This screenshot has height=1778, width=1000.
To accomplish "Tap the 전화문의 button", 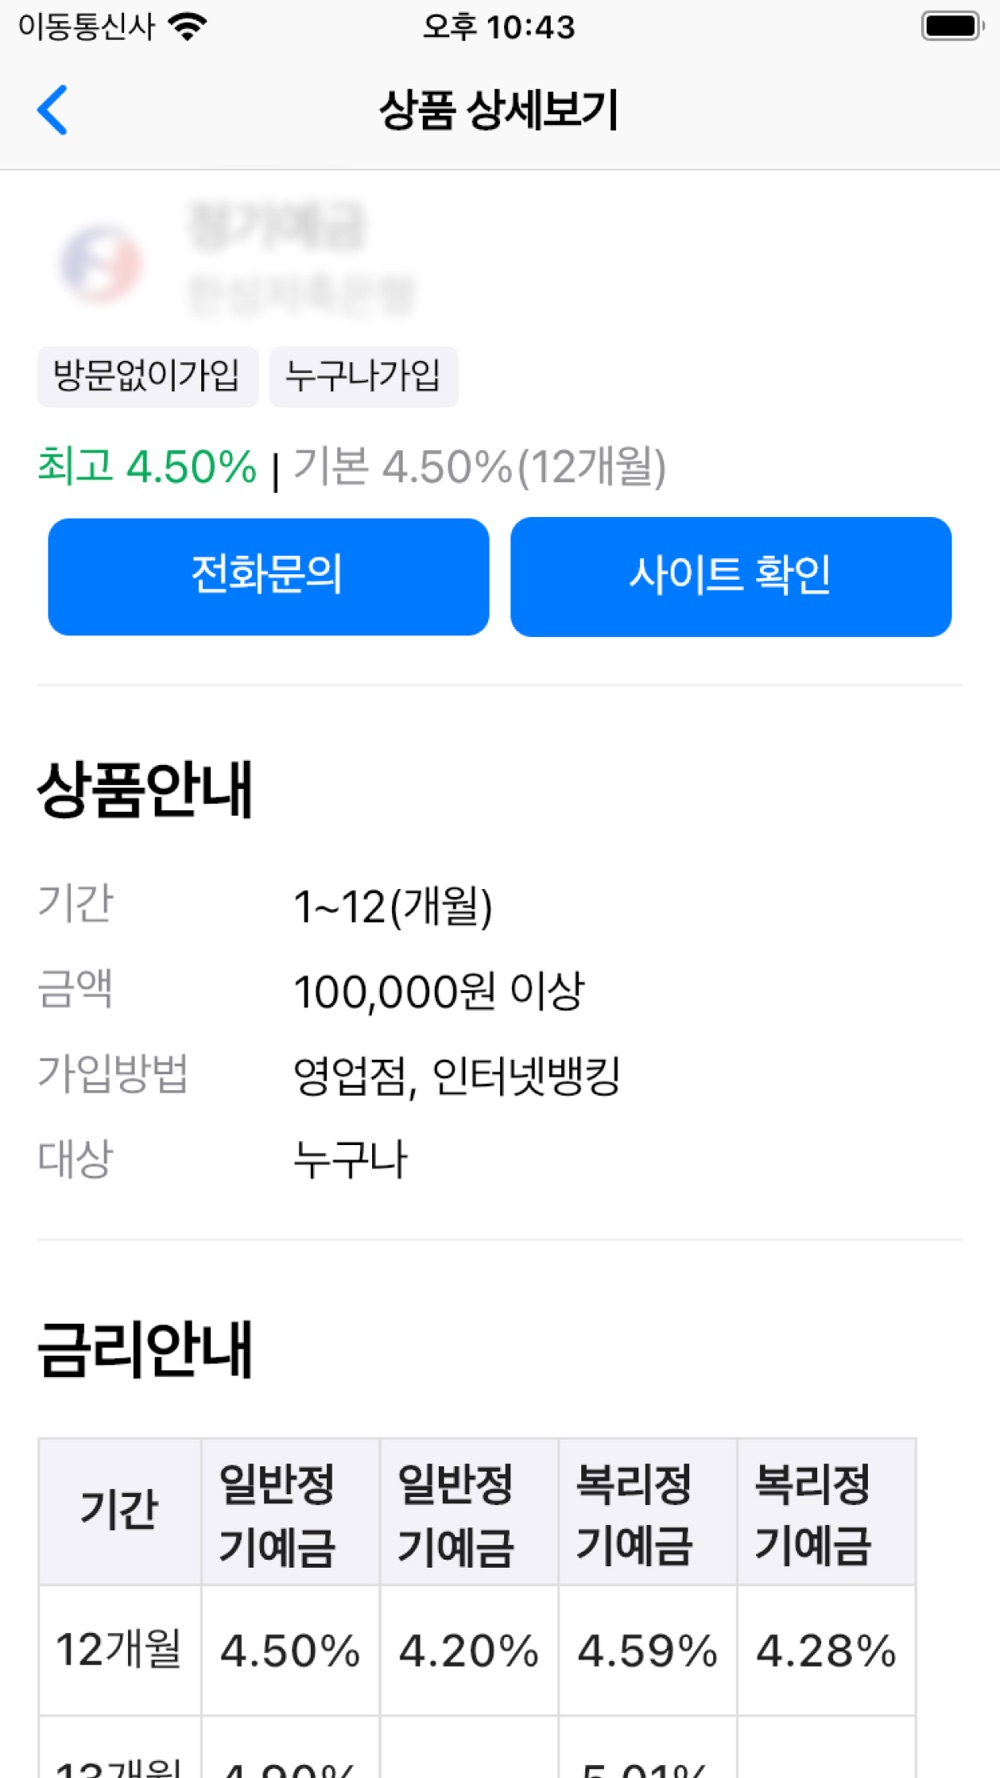I will (268, 576).
